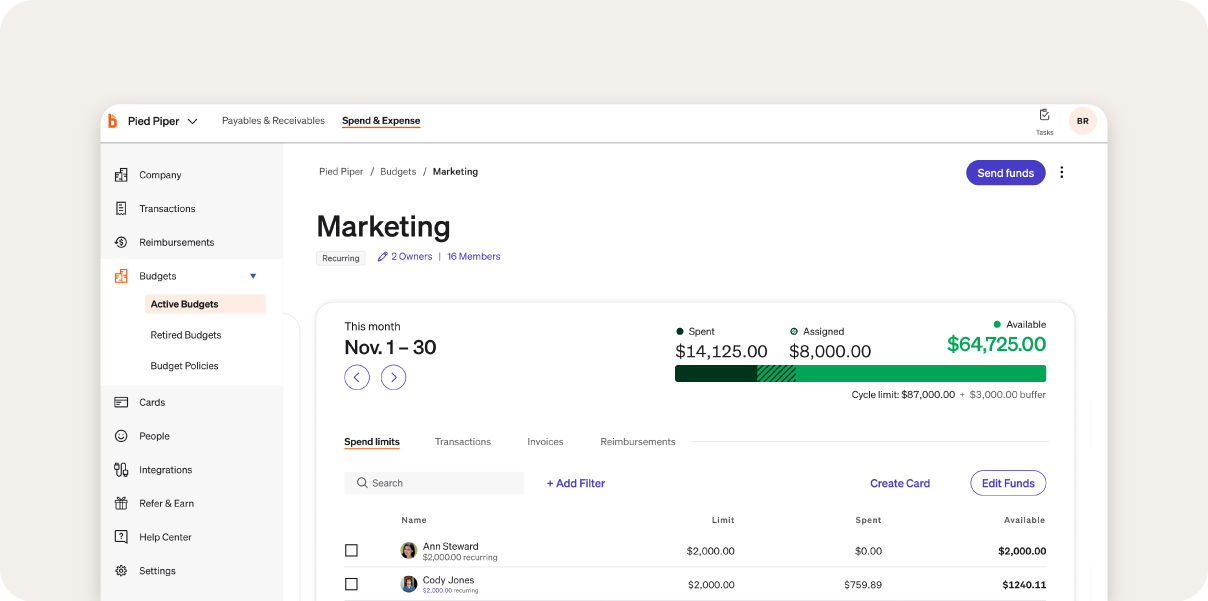Click Pied Piper breadcrumb link
This screenshot has width=1208, height=601.
(x=341, y=172)
